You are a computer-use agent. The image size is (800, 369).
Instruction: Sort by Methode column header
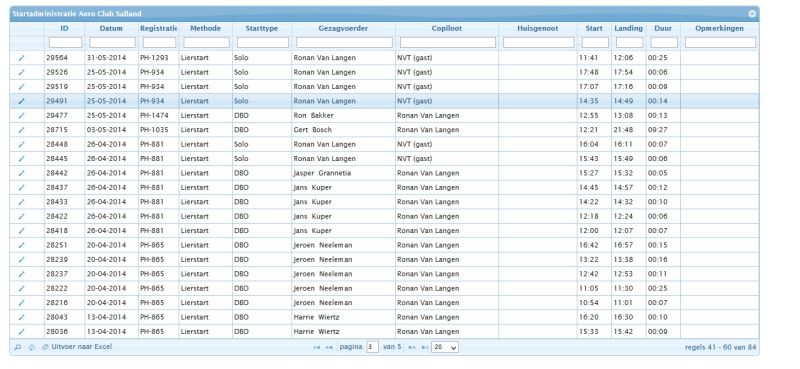tap(206, 29)
